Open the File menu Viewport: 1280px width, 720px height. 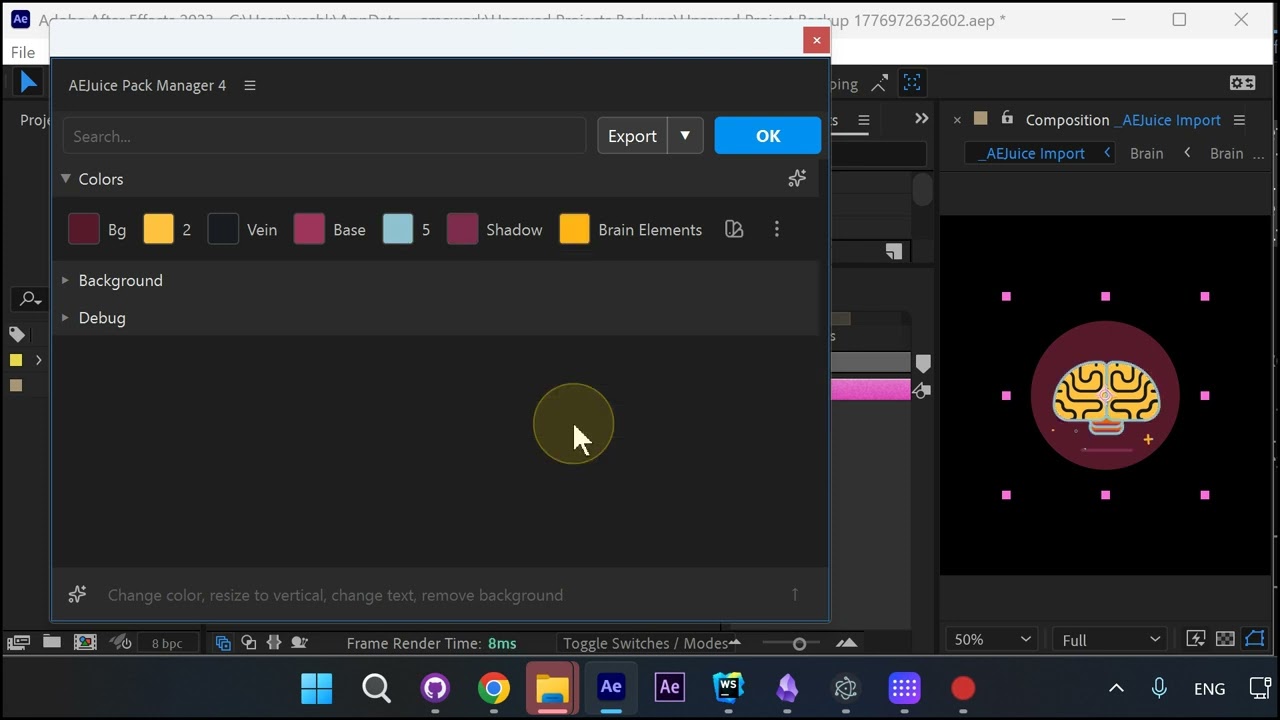(x=23, y=52)
